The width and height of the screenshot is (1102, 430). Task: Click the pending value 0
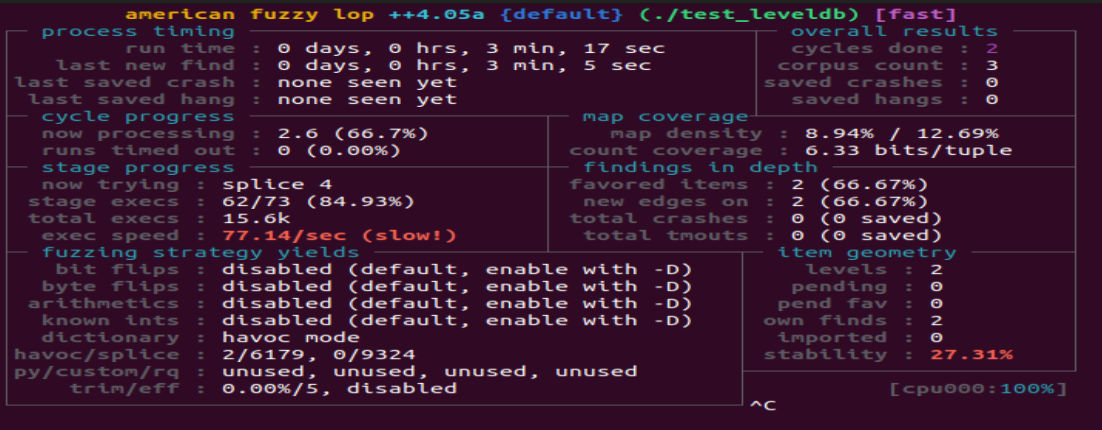936,286
